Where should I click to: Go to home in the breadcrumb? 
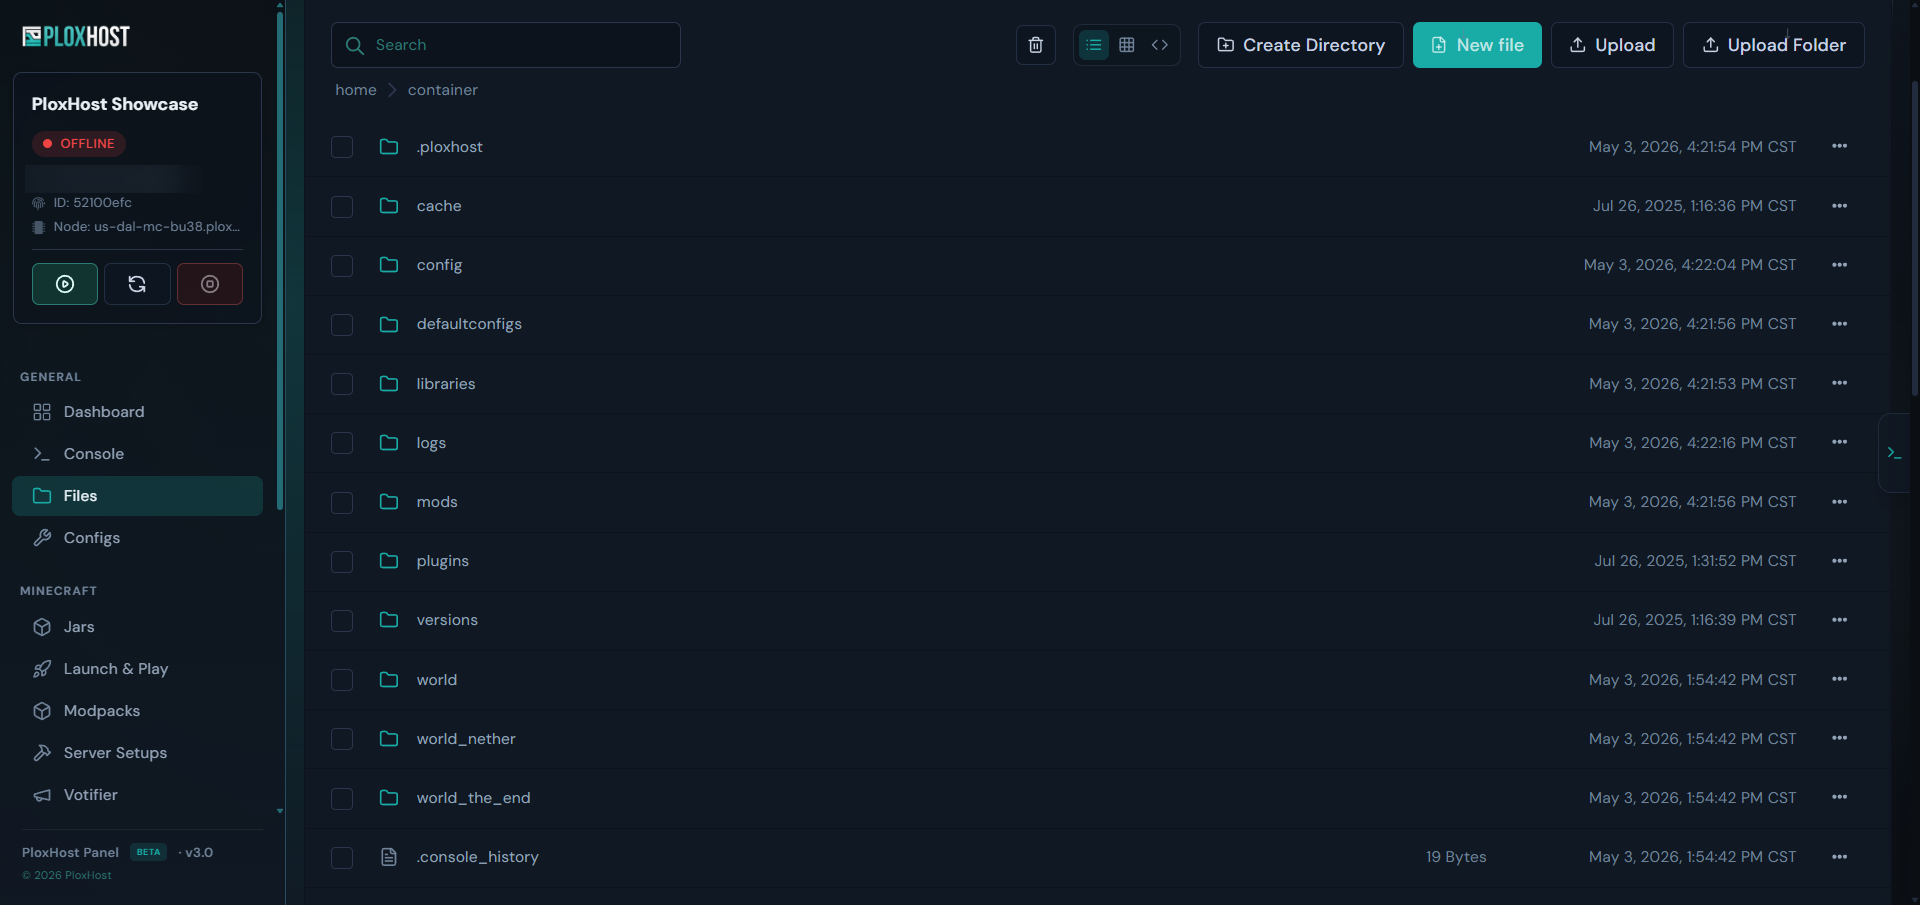[x=356, y=90]
